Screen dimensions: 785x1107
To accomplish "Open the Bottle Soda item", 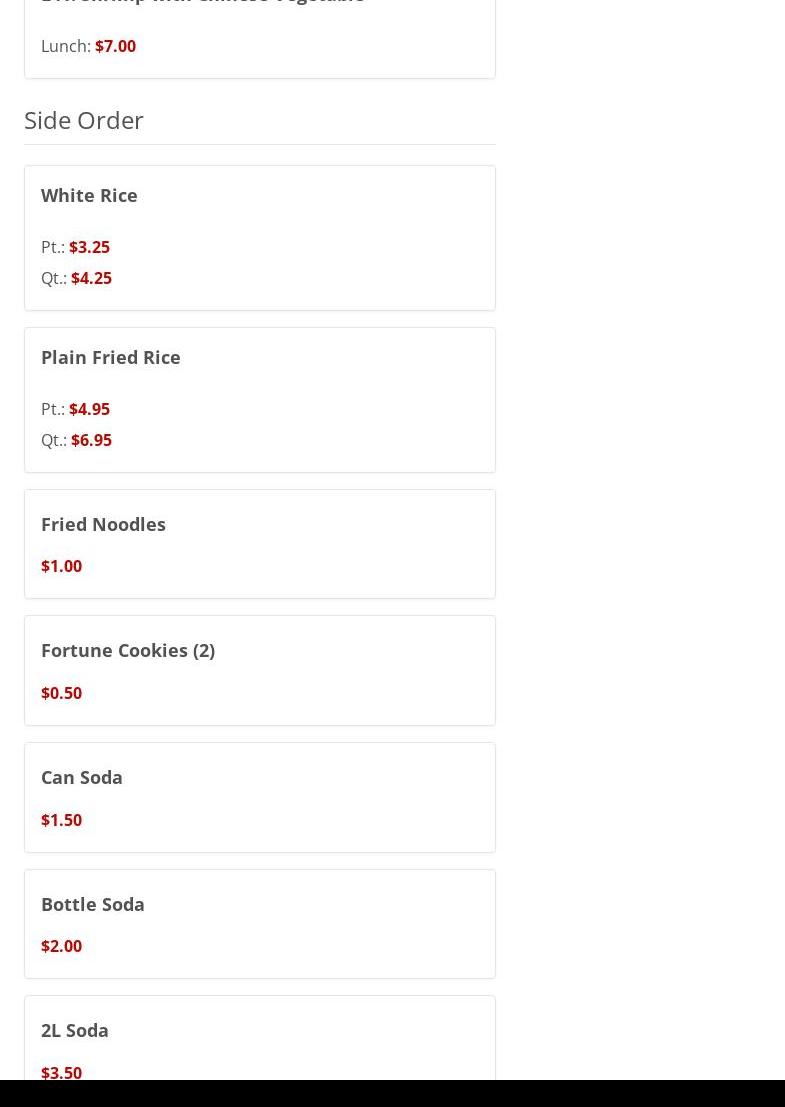I will pyautogui.click(x=92, y=904).
